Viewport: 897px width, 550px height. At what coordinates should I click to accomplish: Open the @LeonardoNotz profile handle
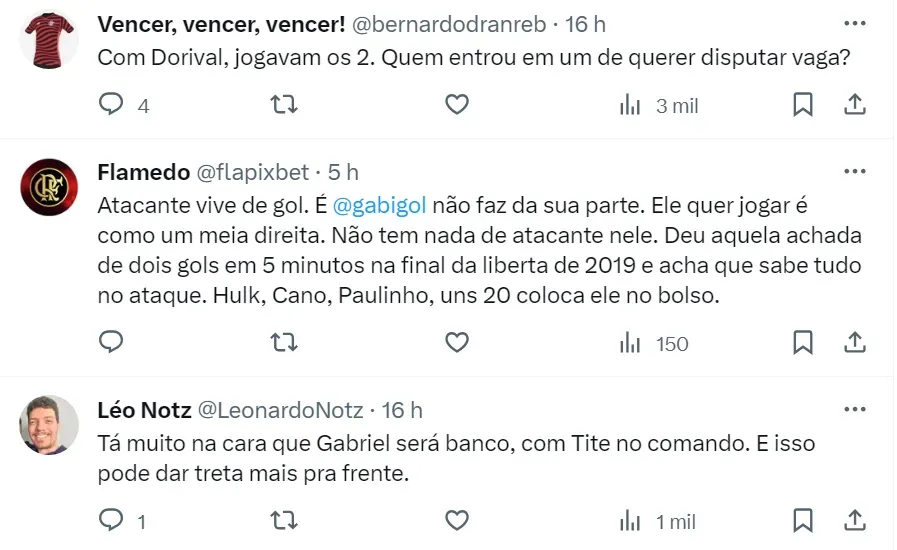click(283, 410)
